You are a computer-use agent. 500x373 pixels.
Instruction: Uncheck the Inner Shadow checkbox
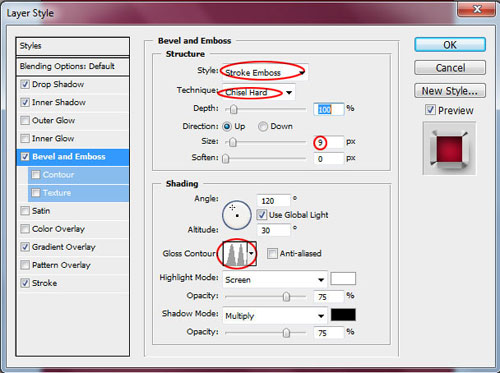coord(25,102)
